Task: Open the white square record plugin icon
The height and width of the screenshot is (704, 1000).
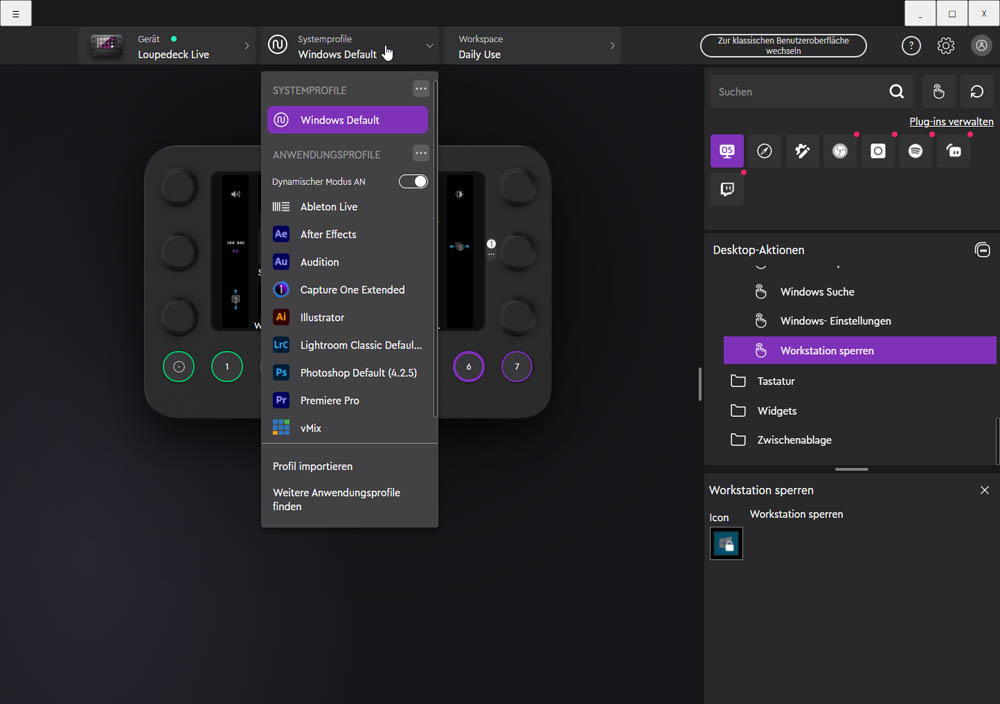Action: 878,151
